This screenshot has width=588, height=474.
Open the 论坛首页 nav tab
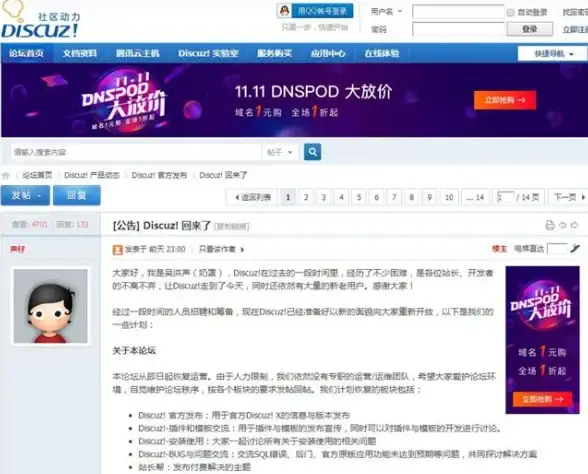coord(26,53)
